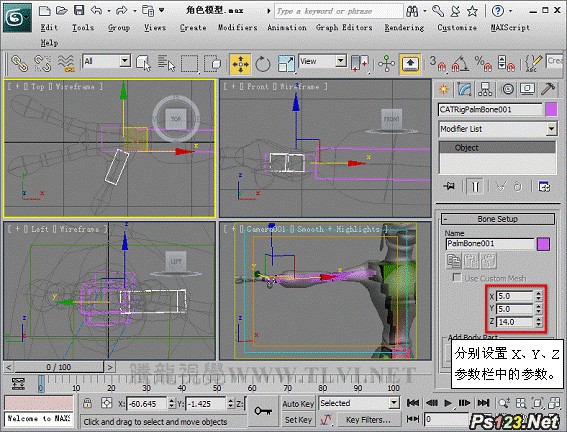Open the Quick Access toolbar customize arrow
The height and width of the screenshot is (432, 567).
point(161,10)
